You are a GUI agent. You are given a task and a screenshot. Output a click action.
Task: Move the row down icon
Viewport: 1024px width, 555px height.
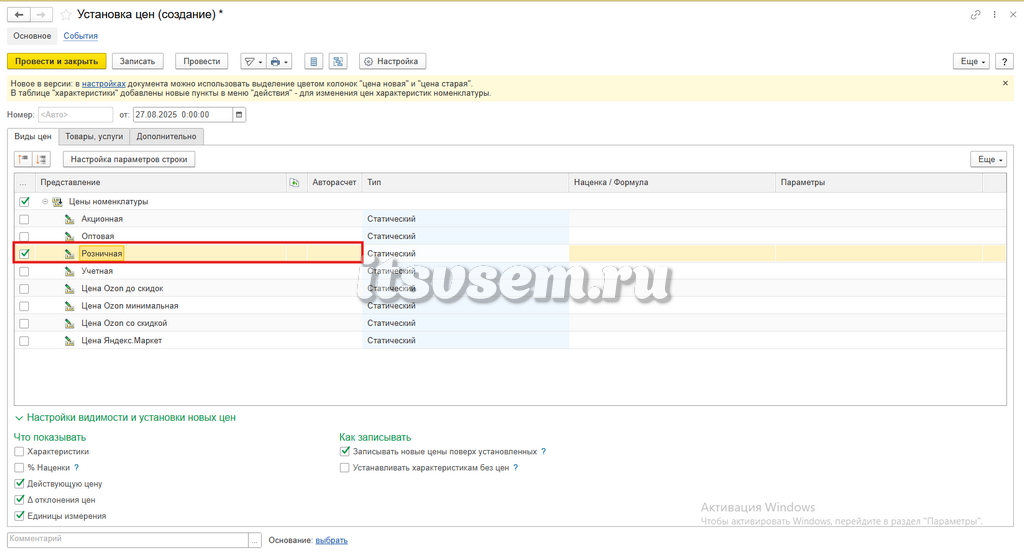pyautogui.click(x=41, y=159)
